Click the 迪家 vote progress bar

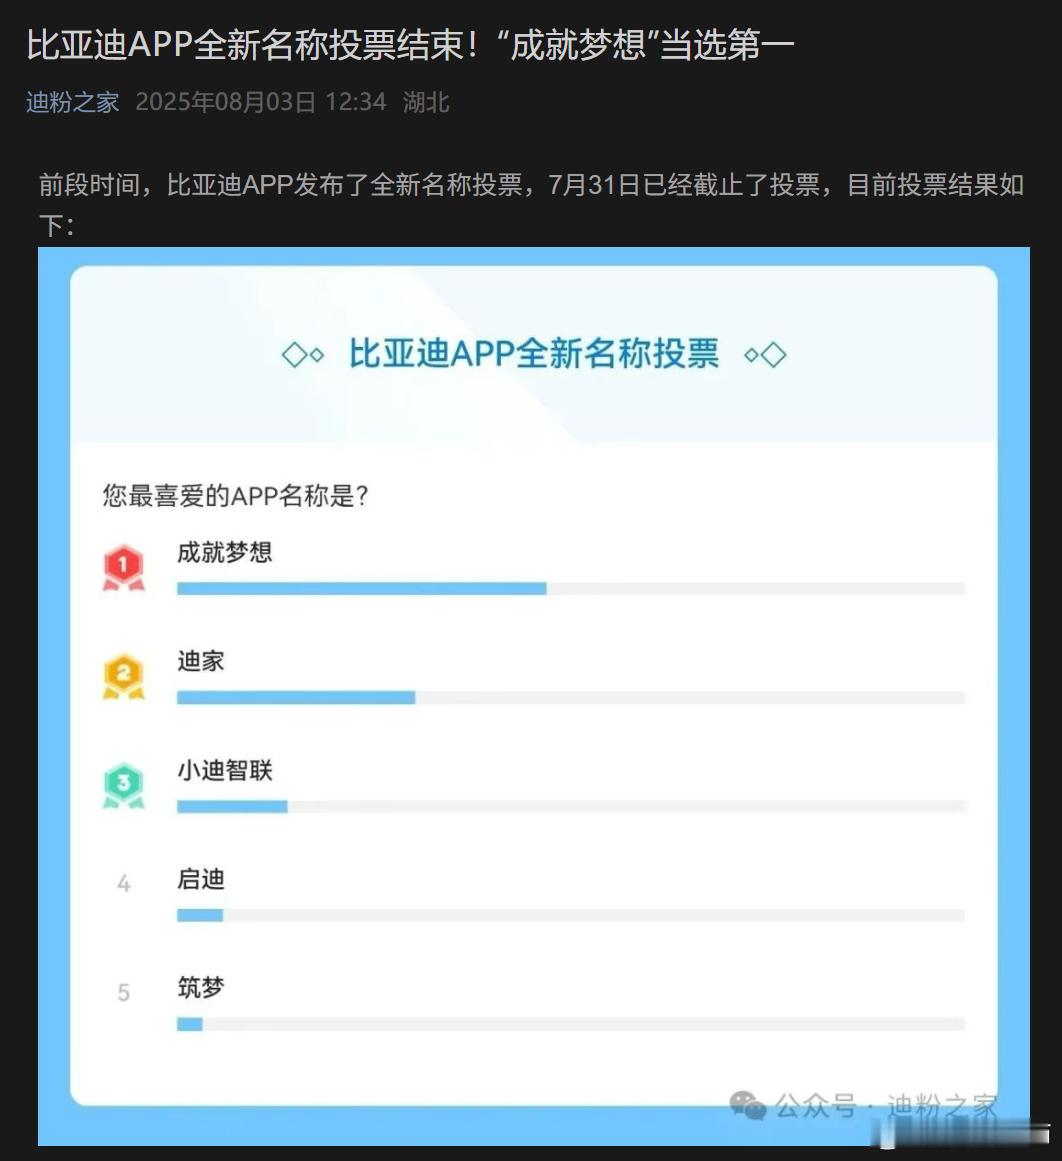571,697
